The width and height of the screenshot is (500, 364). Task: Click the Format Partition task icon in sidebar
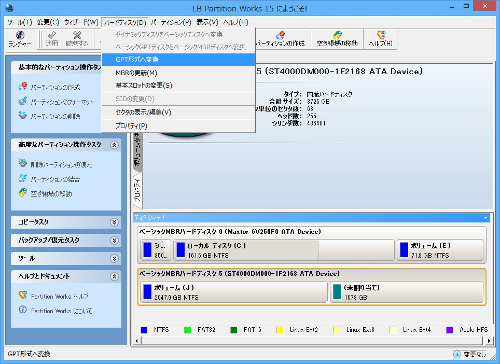pyautogui.click(x=23, y=101)
